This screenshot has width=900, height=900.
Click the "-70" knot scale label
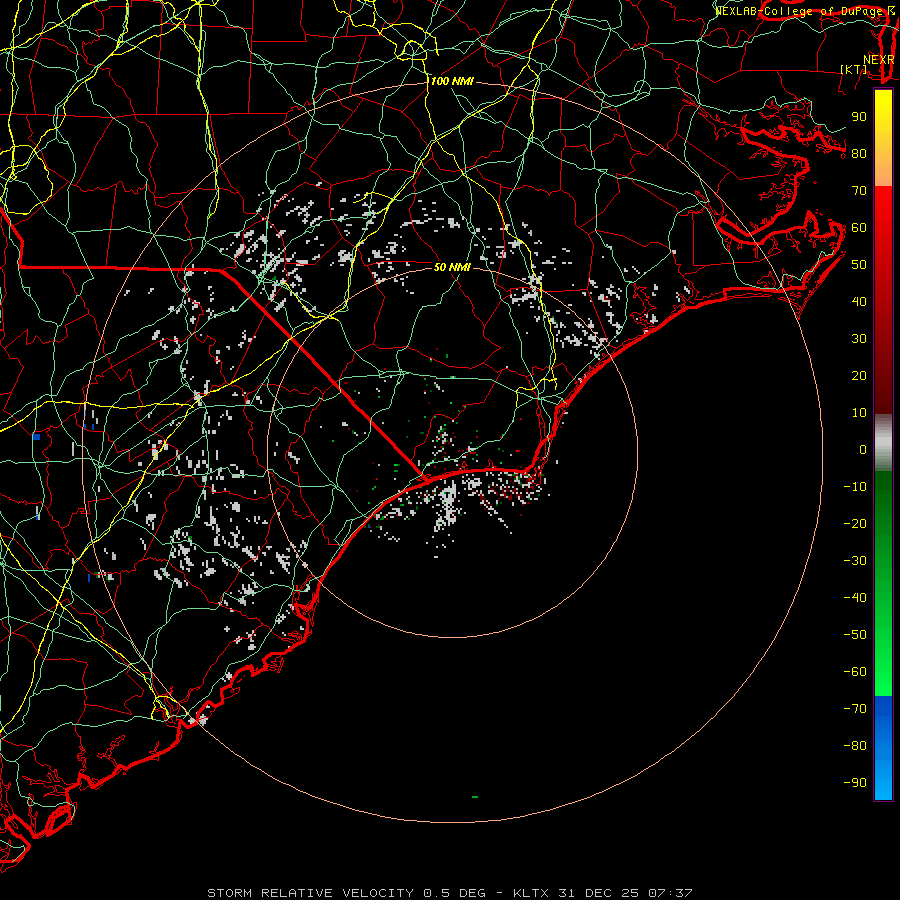855,709
